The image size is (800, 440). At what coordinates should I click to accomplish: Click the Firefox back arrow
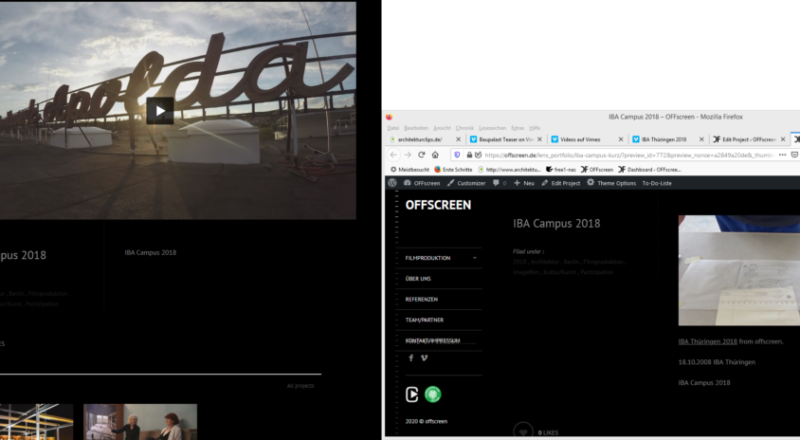click(x=392, y=155)
